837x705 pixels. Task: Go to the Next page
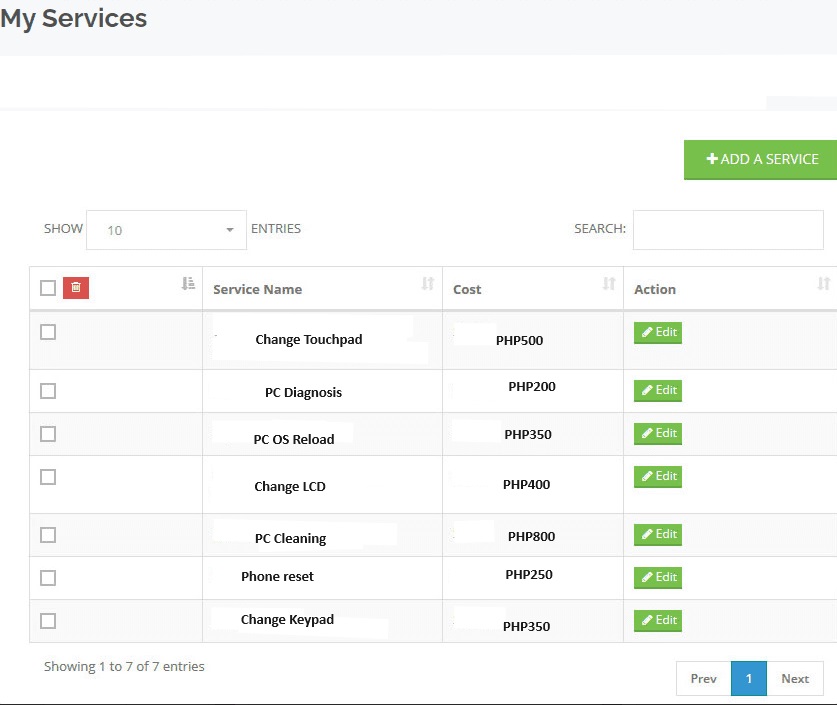coord(795,678)
